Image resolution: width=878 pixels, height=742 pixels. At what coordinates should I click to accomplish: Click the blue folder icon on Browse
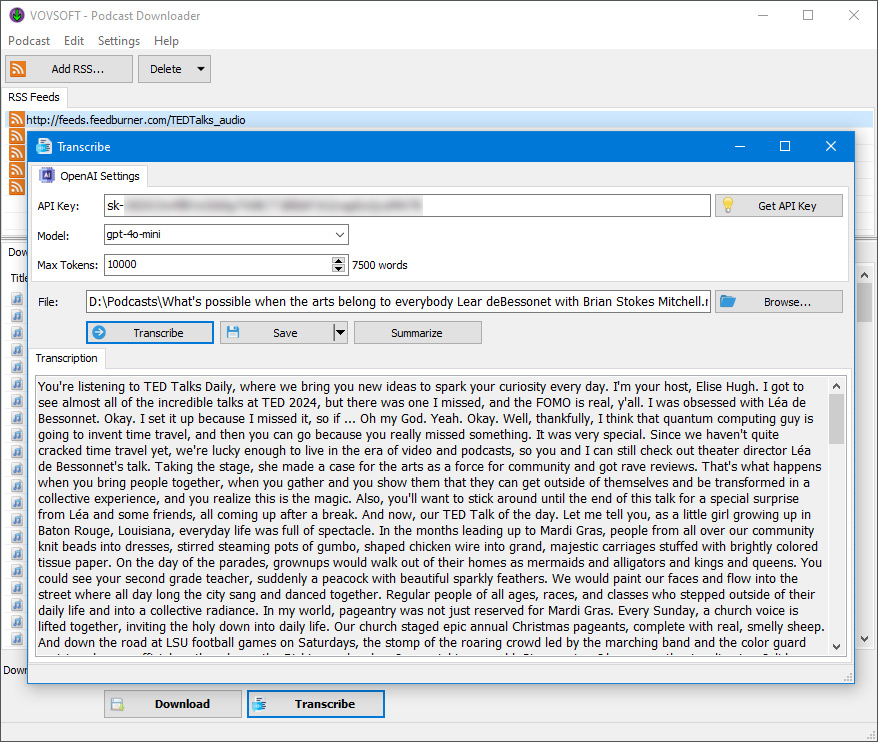pos(728,301)
